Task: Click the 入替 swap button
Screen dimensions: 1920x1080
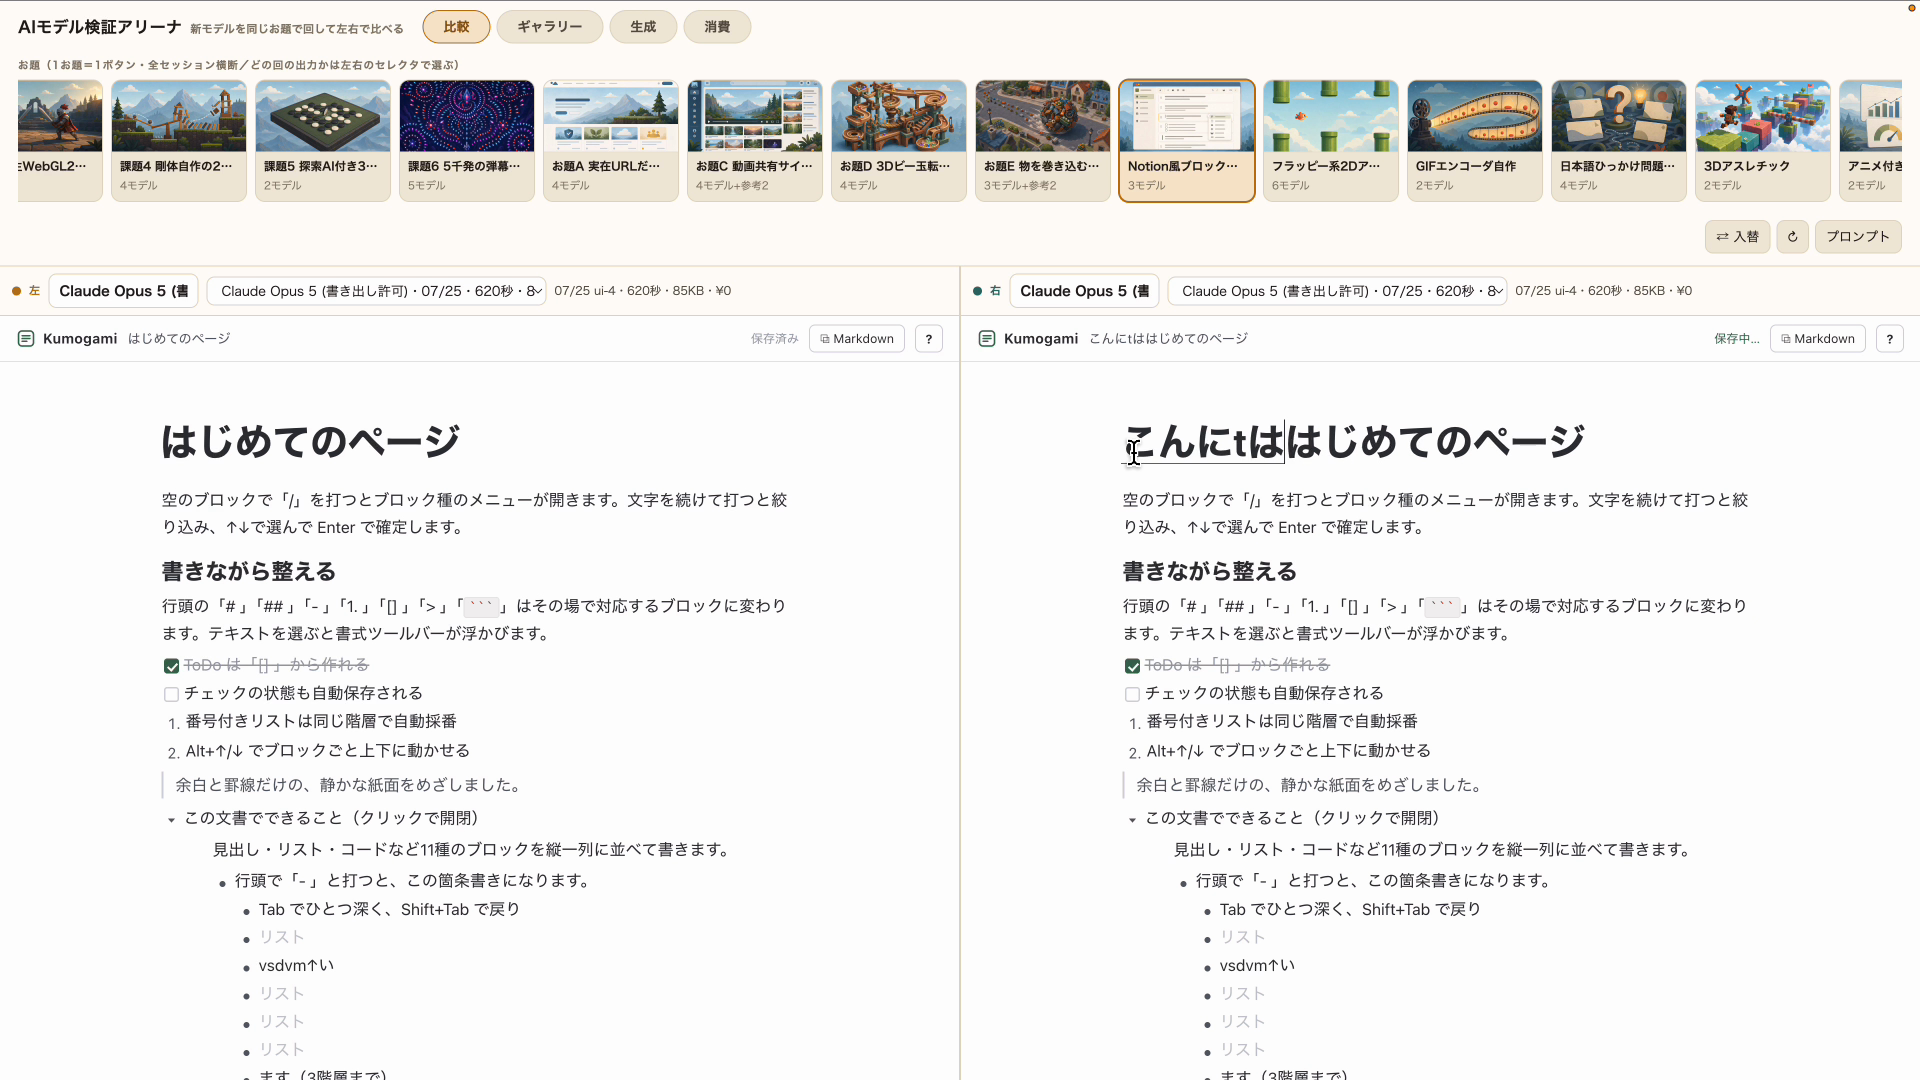Action: [1737, 237]
